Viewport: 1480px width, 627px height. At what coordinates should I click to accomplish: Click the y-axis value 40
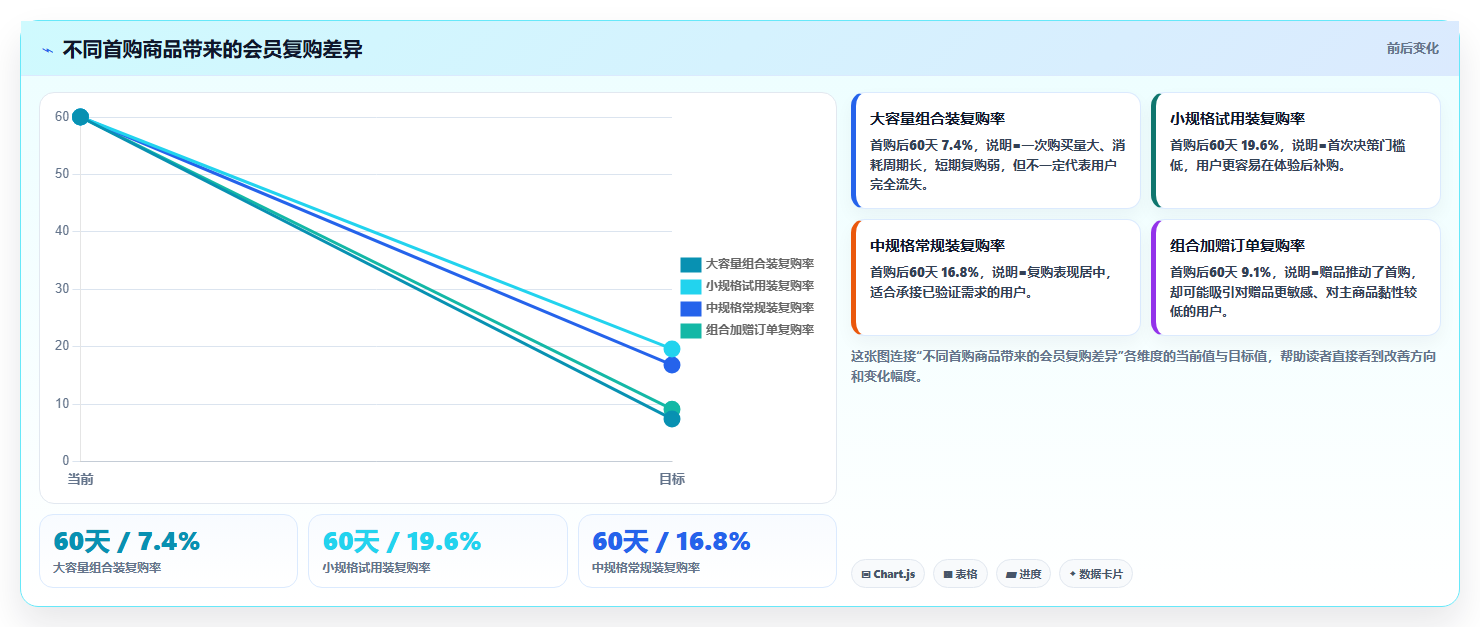pos(62,231)
